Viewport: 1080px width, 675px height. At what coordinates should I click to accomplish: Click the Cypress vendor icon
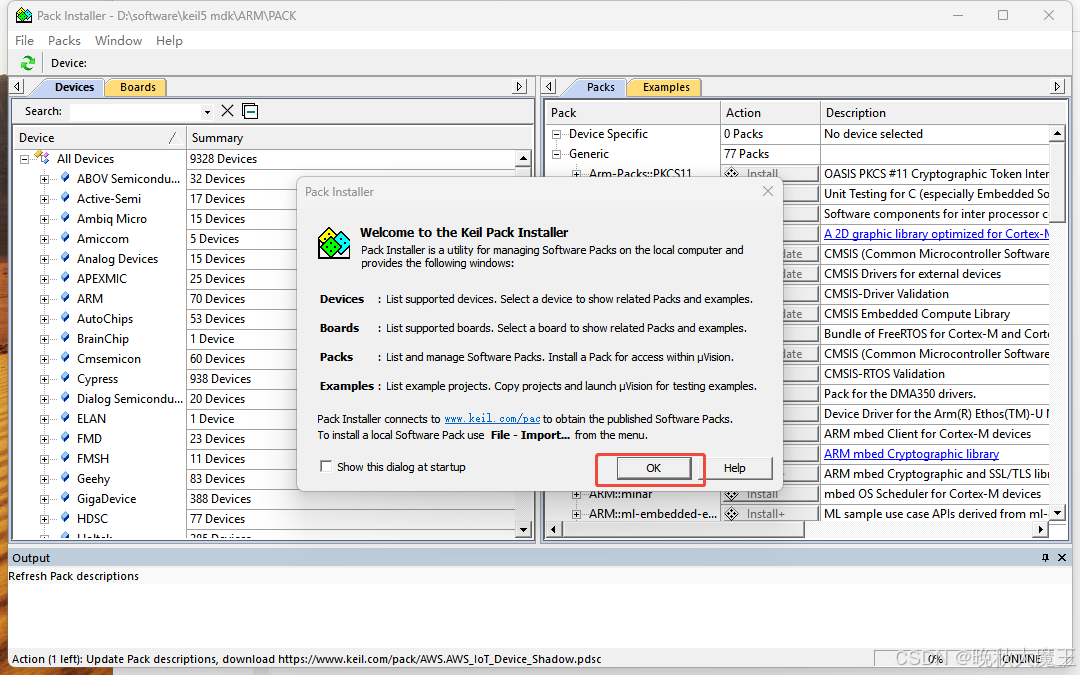[65, 377]
